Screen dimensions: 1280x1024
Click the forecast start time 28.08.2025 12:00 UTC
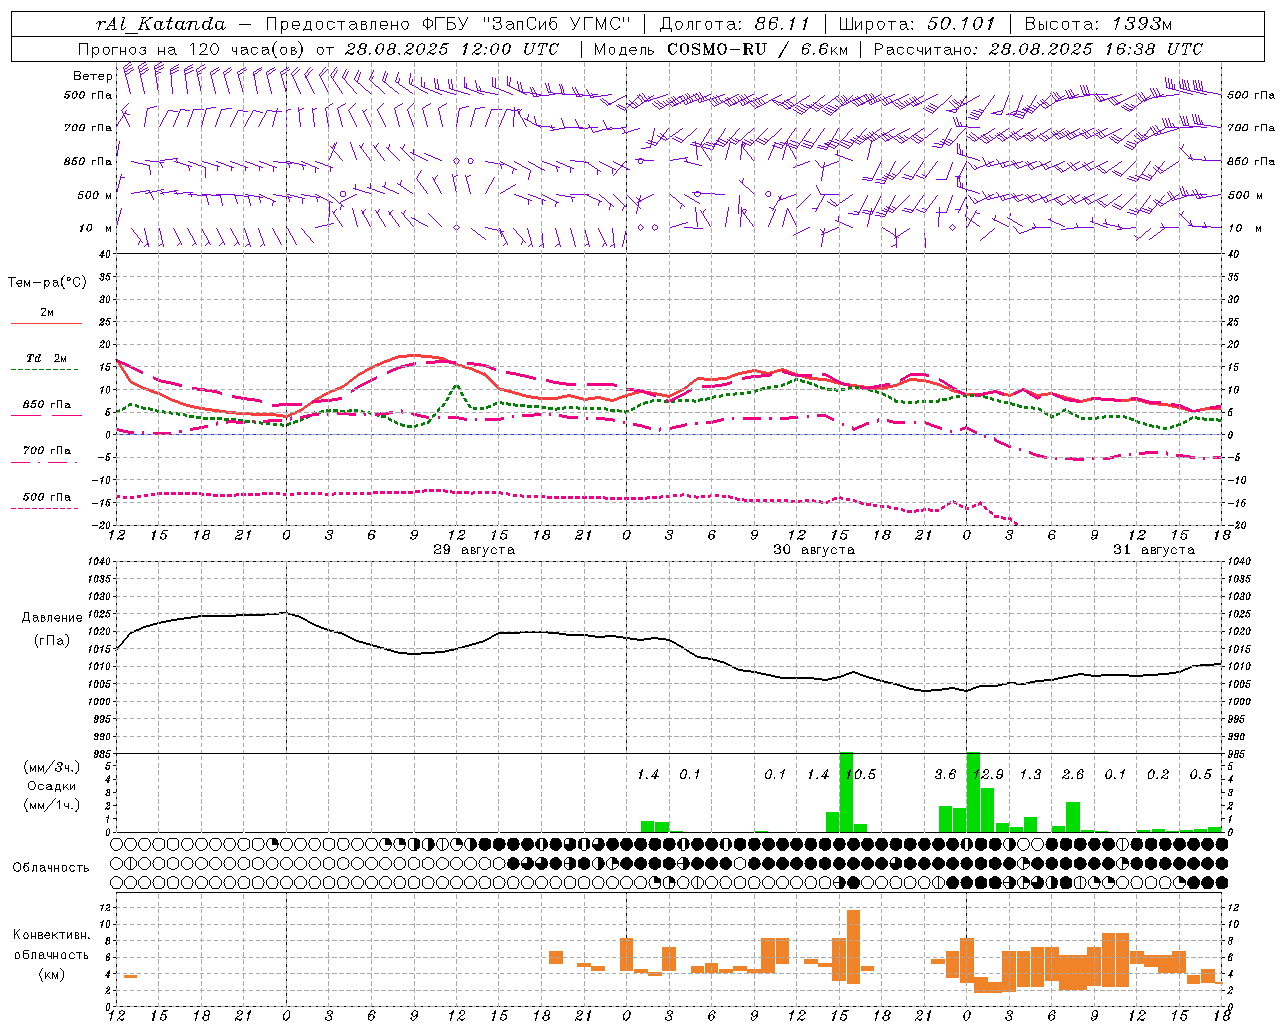452,49
